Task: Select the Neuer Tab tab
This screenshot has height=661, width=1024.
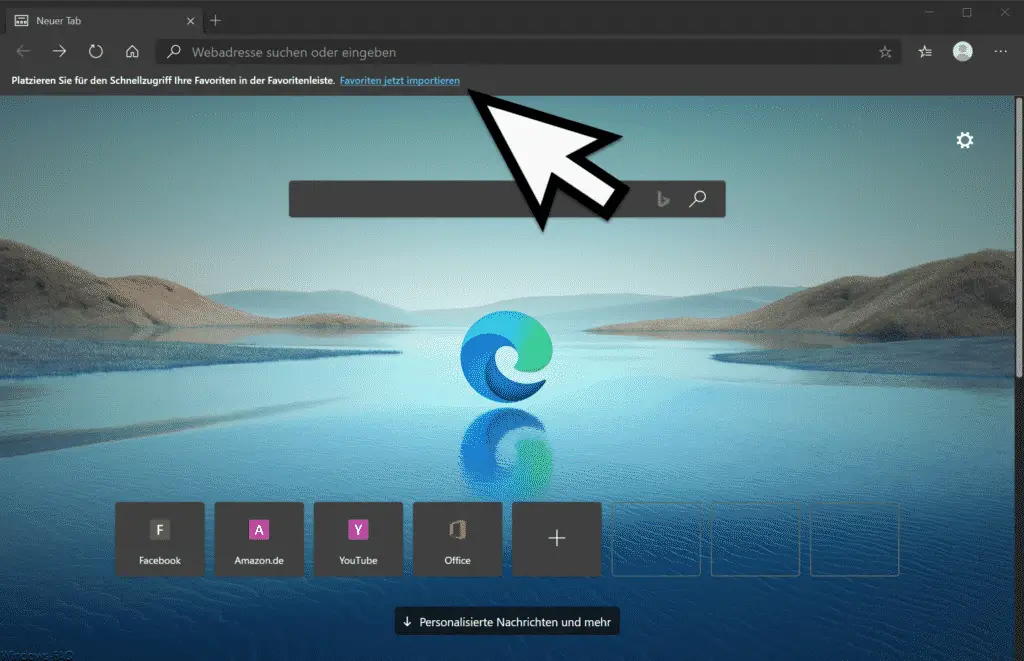Action: pyautogui.click(x=104, y=21)
